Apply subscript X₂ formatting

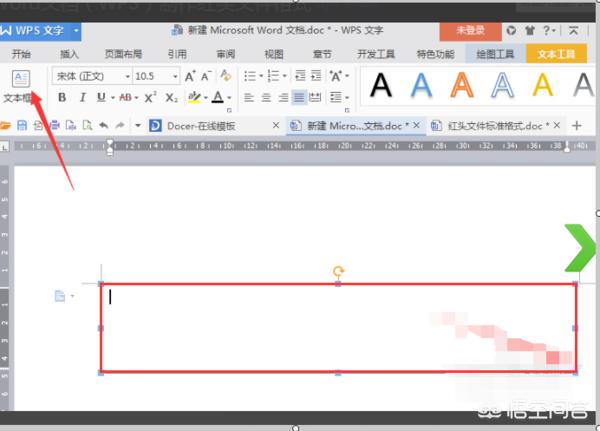tap(171, 98)
